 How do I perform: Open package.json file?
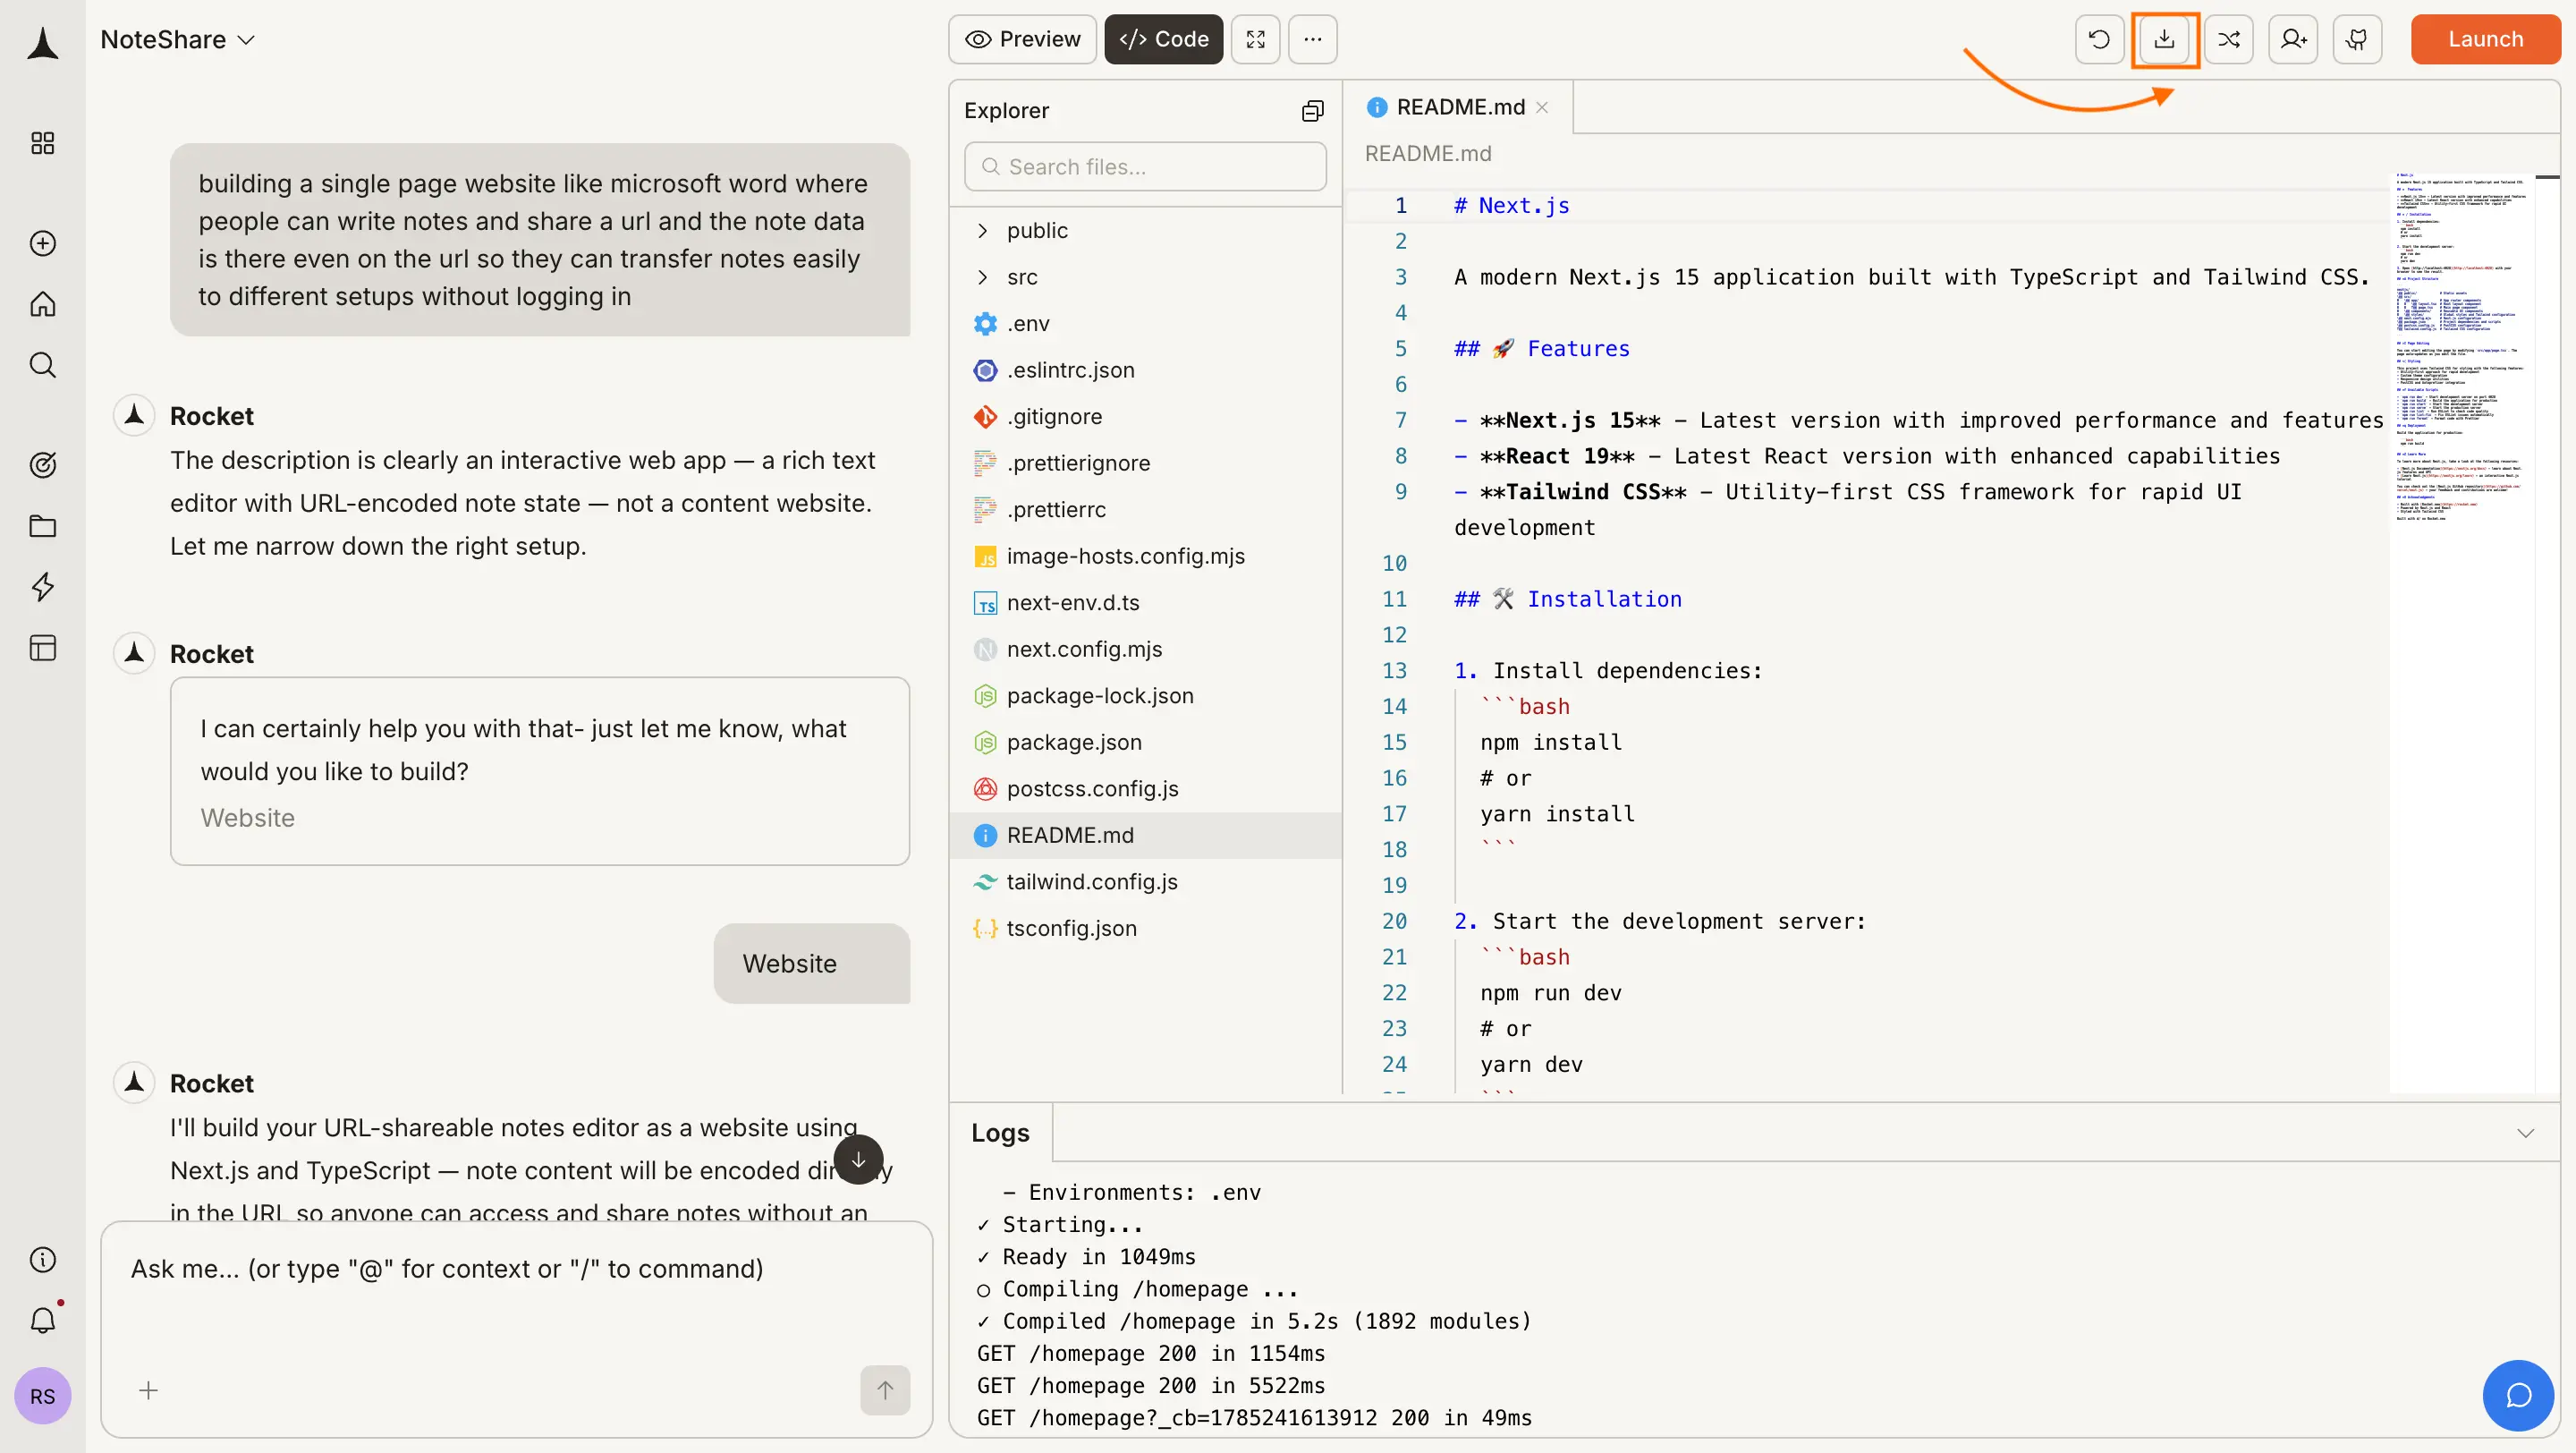tap(1145, 742)
